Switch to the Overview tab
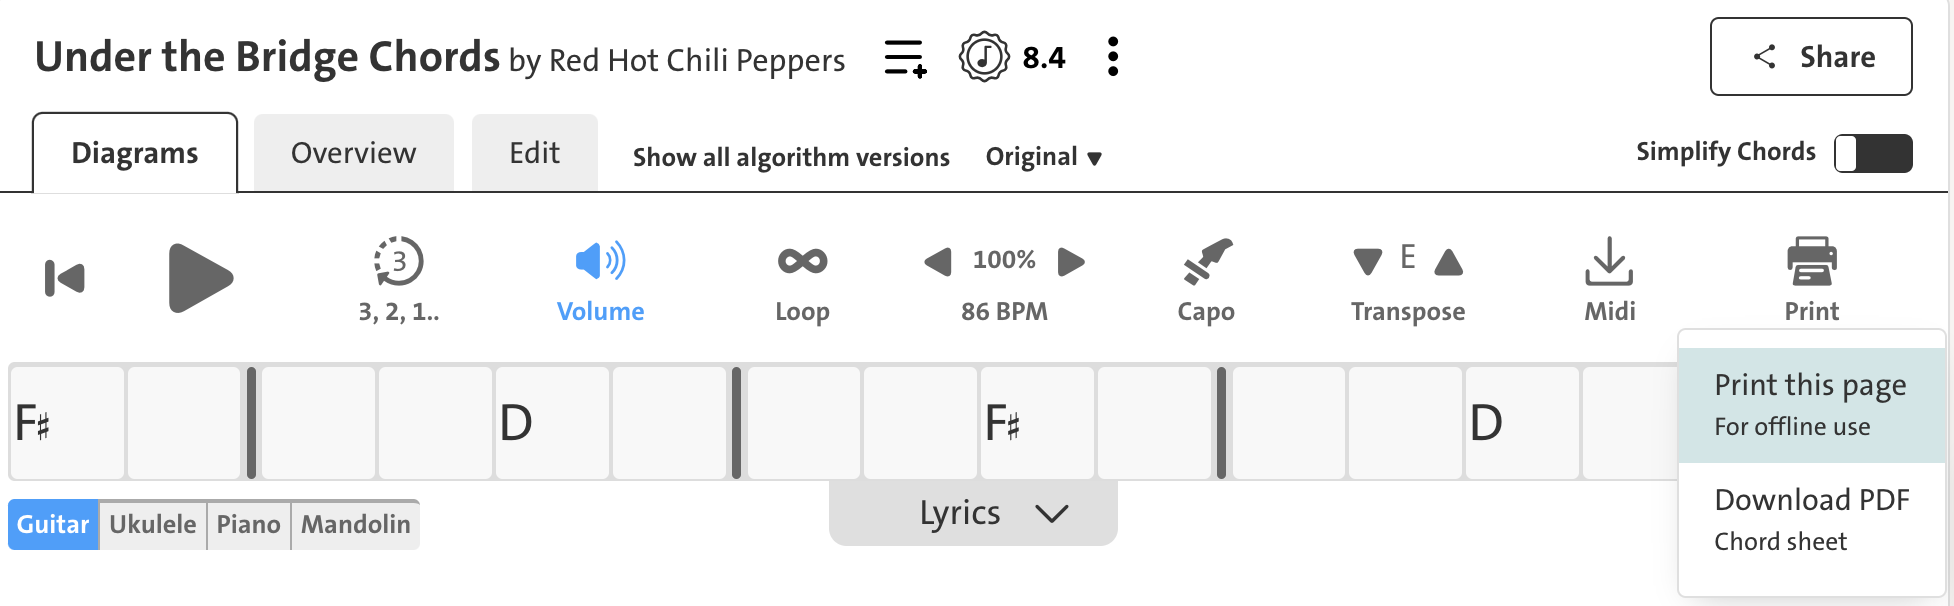This screenshot has height=606, width=1954. [x=352, y=152]
